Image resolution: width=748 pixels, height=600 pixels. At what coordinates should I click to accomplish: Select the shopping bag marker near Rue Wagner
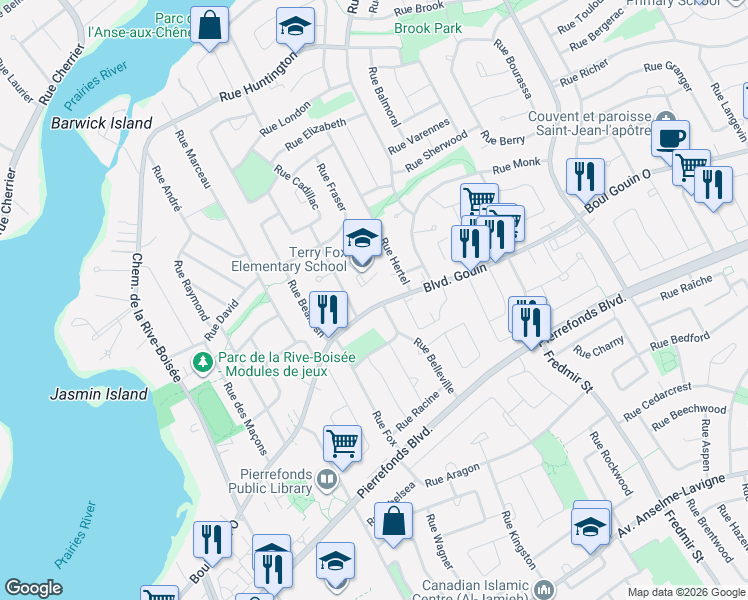[393, 522]
